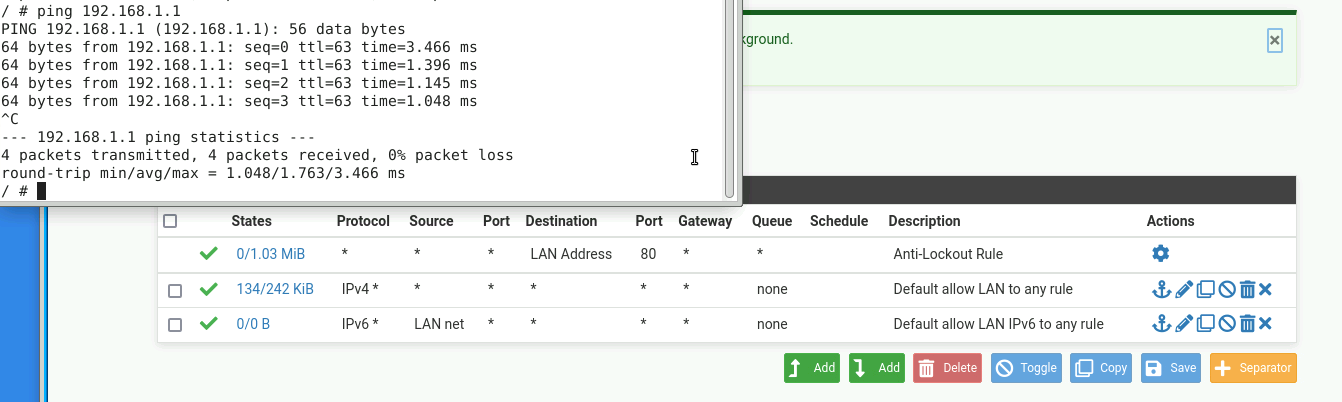Viewport: 1342px width, 402px height.
Task: Disable the IPv6 LAN rule via its icon
Action: coord(1227,324)
